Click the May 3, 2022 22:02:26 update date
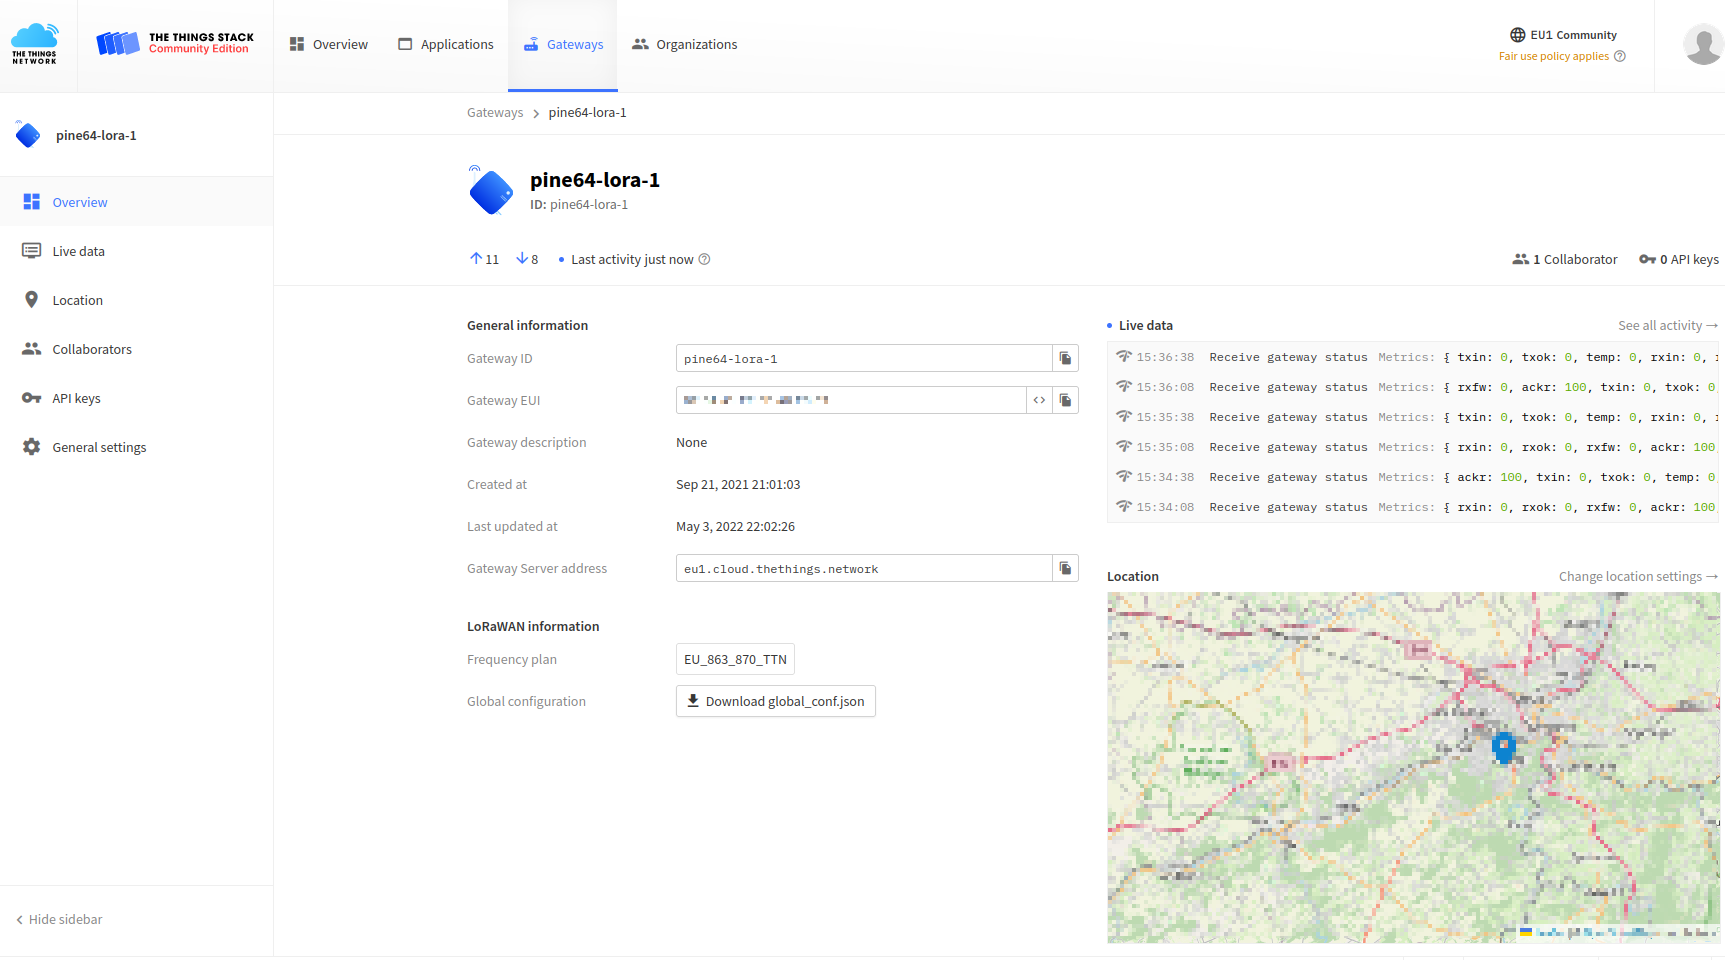This screenshot has width=1725, height=960. (x=735, y=526)
